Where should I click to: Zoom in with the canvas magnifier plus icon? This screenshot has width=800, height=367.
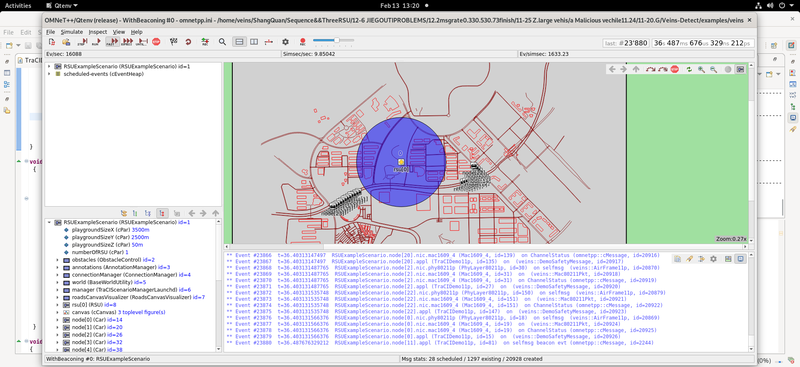[702, 69]
